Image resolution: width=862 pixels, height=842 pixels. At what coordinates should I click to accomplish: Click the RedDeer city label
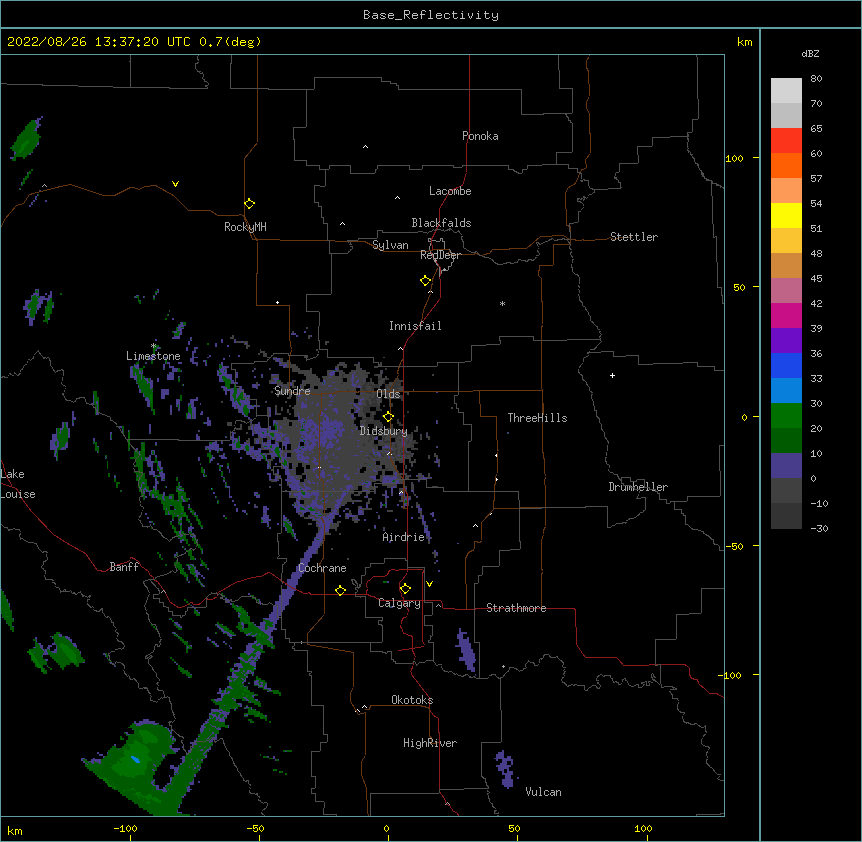point(440,255)
